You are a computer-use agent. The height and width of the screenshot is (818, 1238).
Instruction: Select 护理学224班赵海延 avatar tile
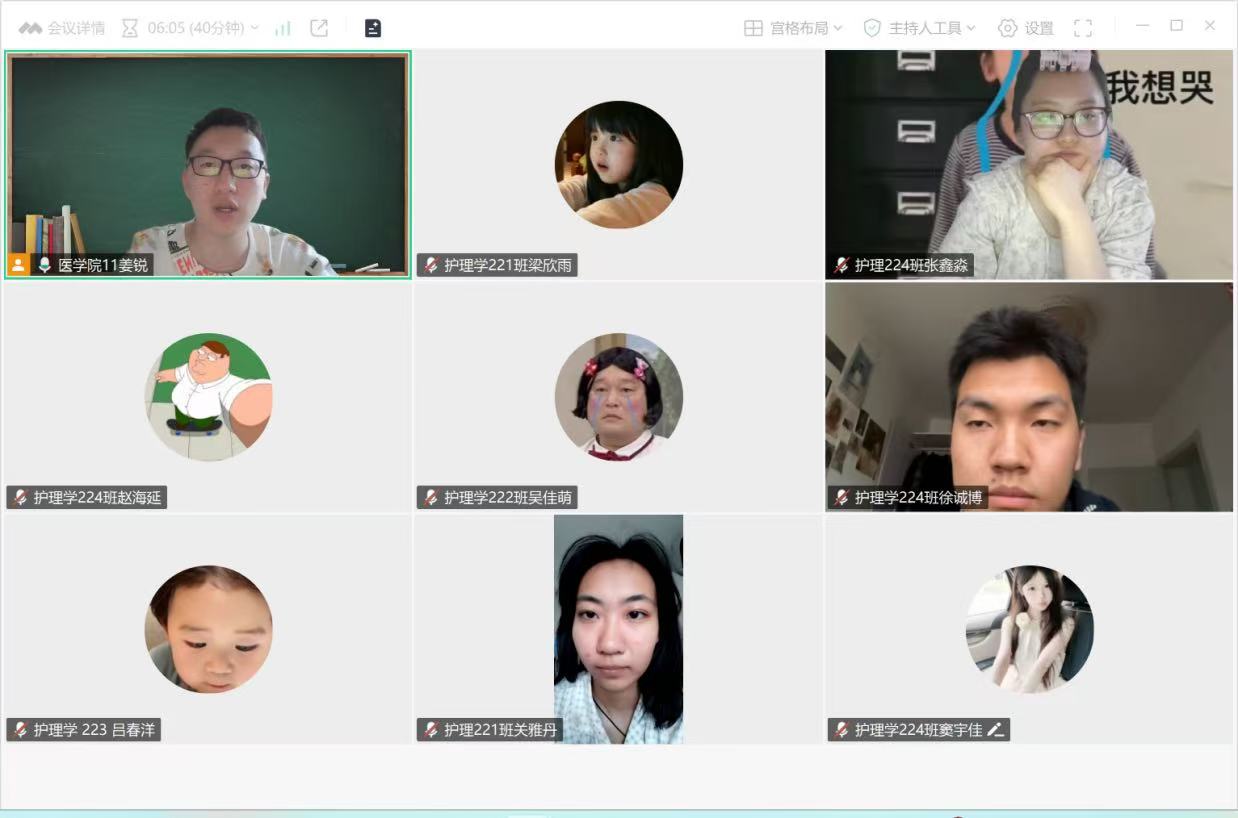208,397
